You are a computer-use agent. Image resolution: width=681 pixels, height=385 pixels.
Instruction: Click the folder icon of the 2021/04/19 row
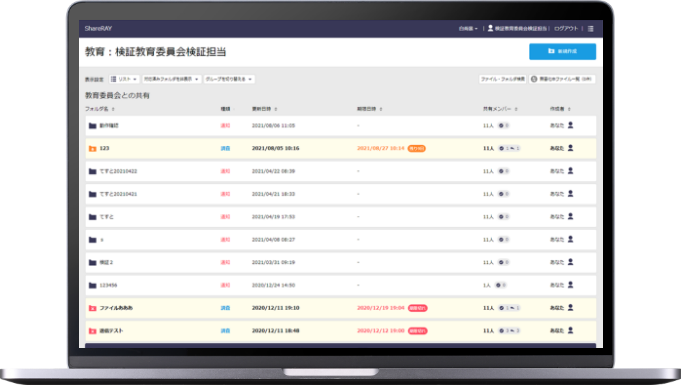(93, 217)
